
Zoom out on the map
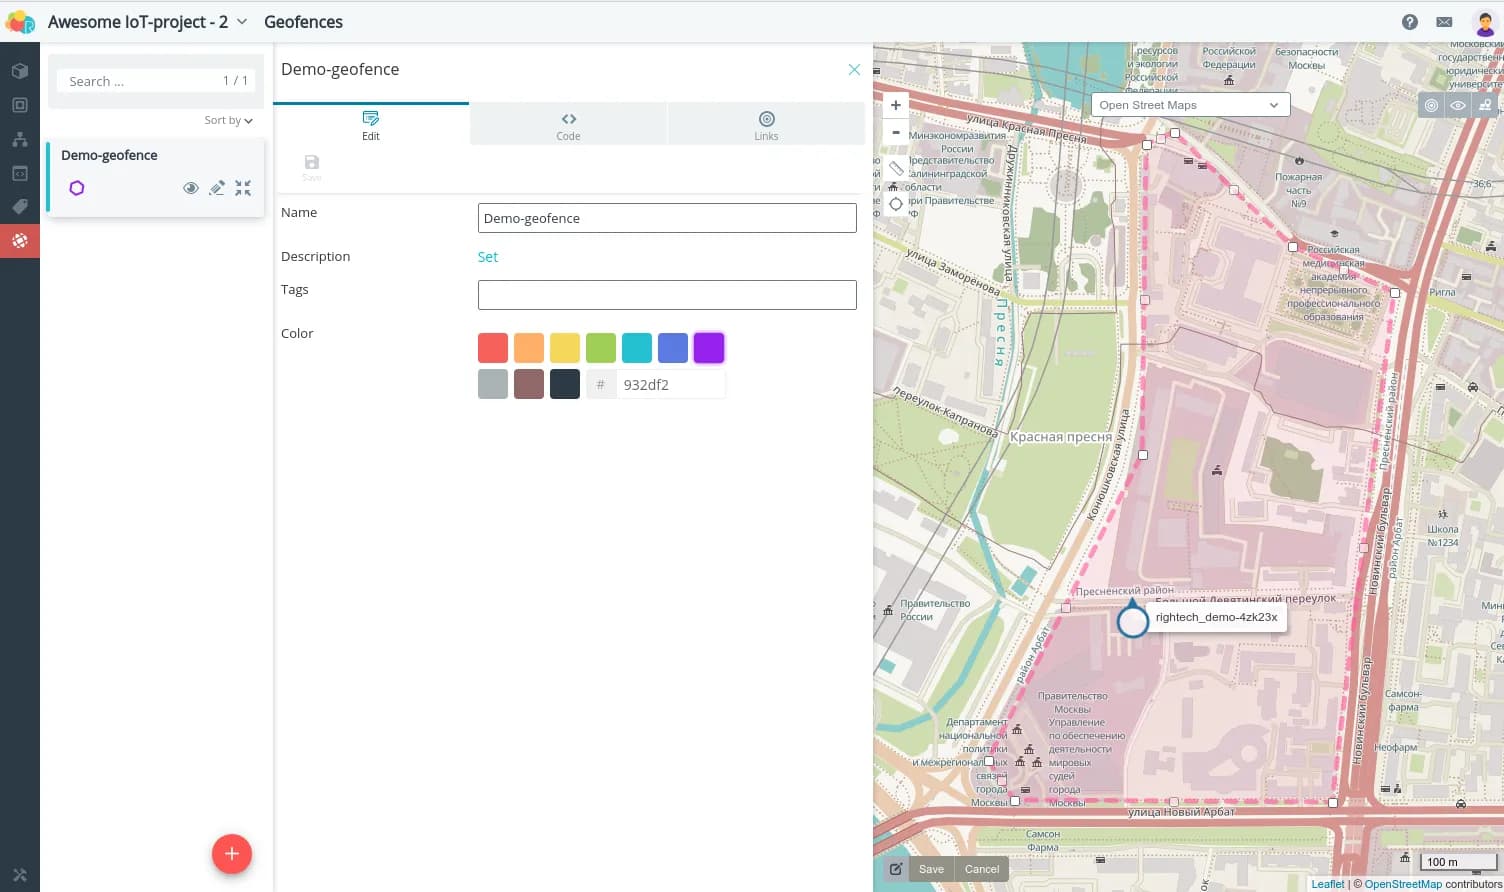896,132
